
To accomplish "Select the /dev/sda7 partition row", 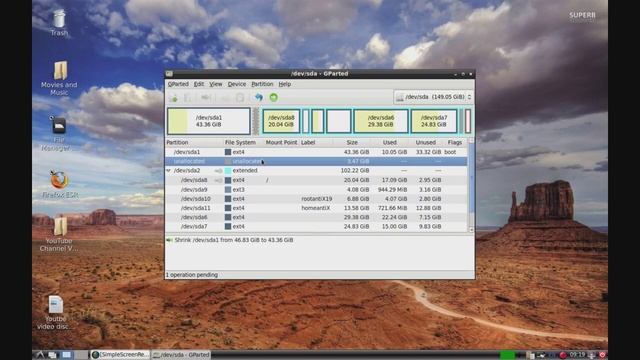I will 316,227.
